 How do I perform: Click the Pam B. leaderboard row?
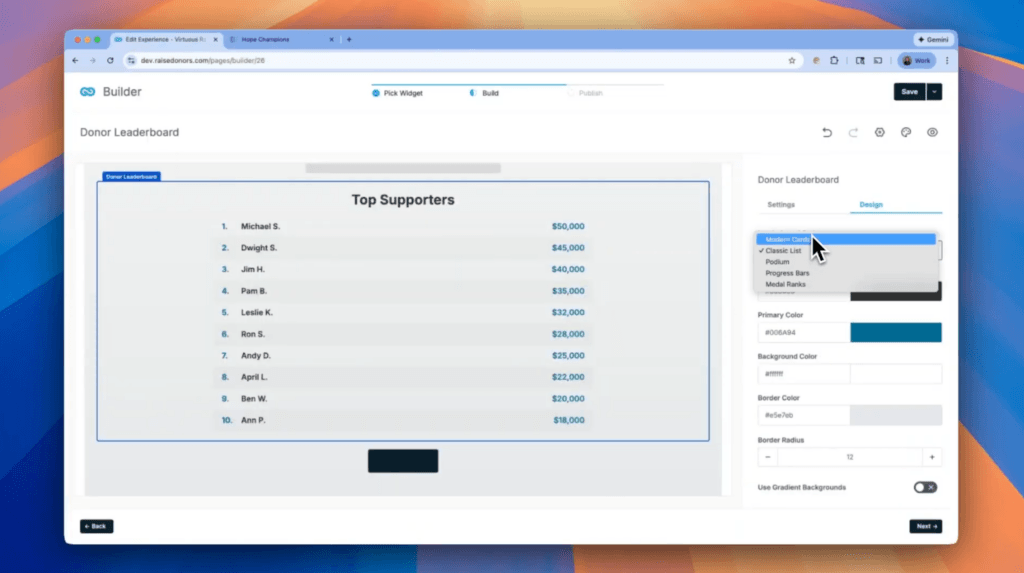(403, 291)
